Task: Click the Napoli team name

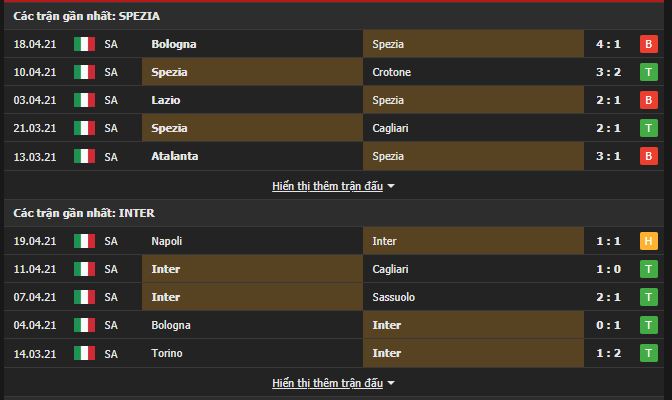Action: 168,241
